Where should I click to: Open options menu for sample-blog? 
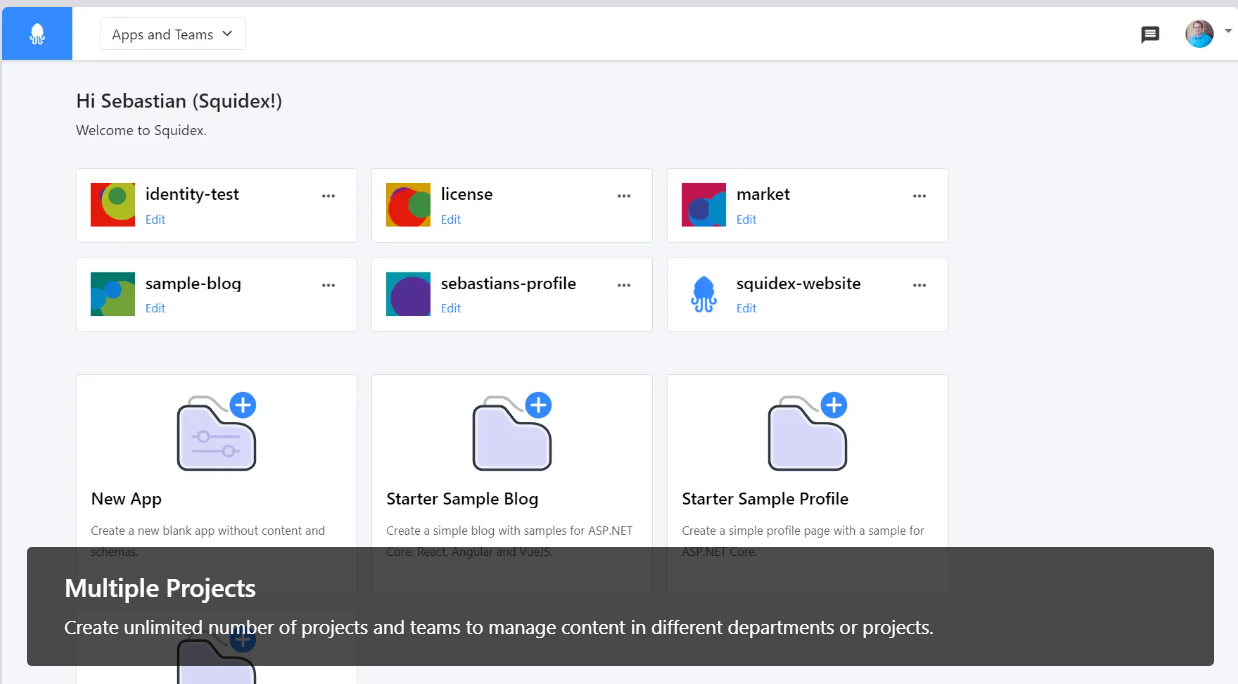tap(328, 285)
